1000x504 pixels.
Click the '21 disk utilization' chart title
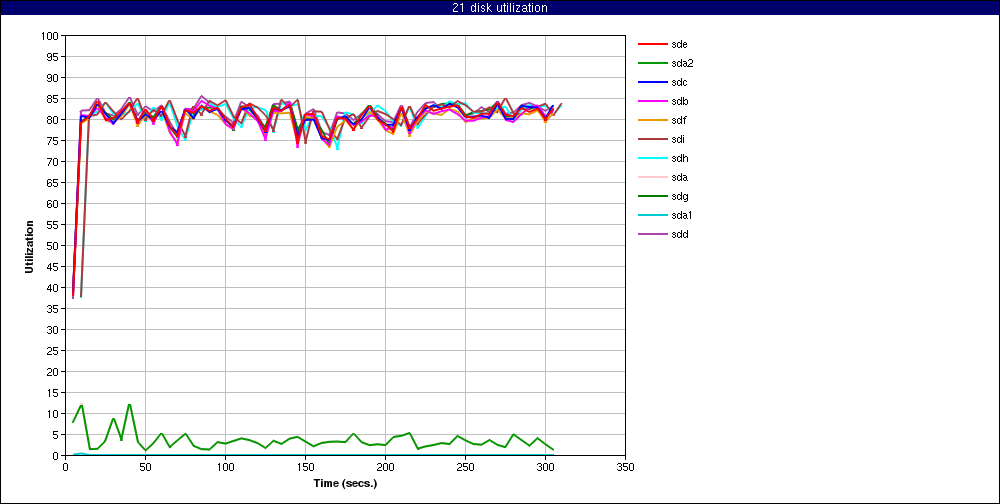499,8
